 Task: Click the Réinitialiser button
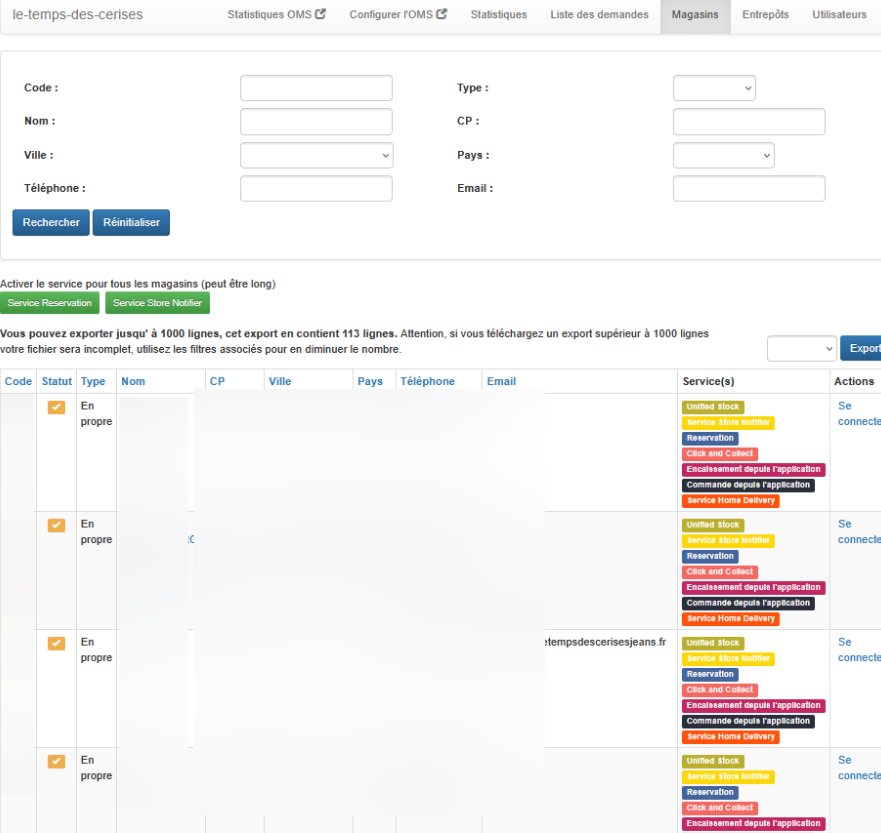pos(131,222)
